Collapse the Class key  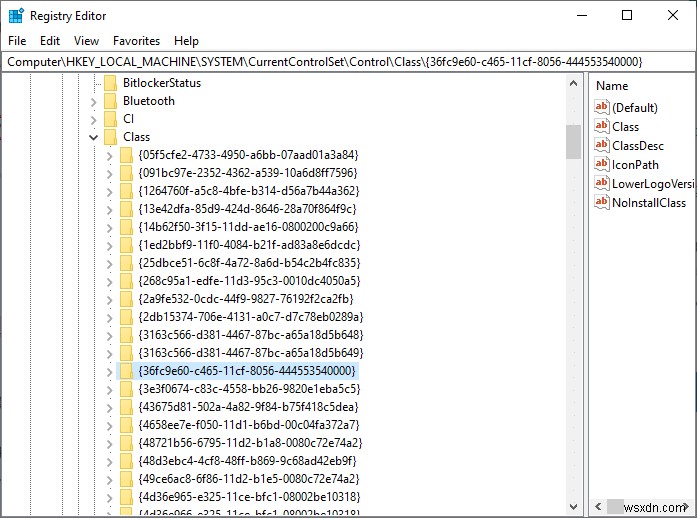[x=93, y=137]
